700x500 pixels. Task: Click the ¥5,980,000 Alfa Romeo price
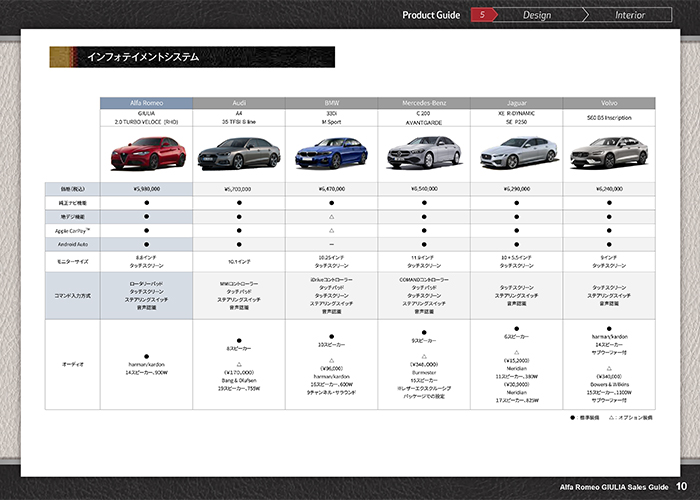146,189
